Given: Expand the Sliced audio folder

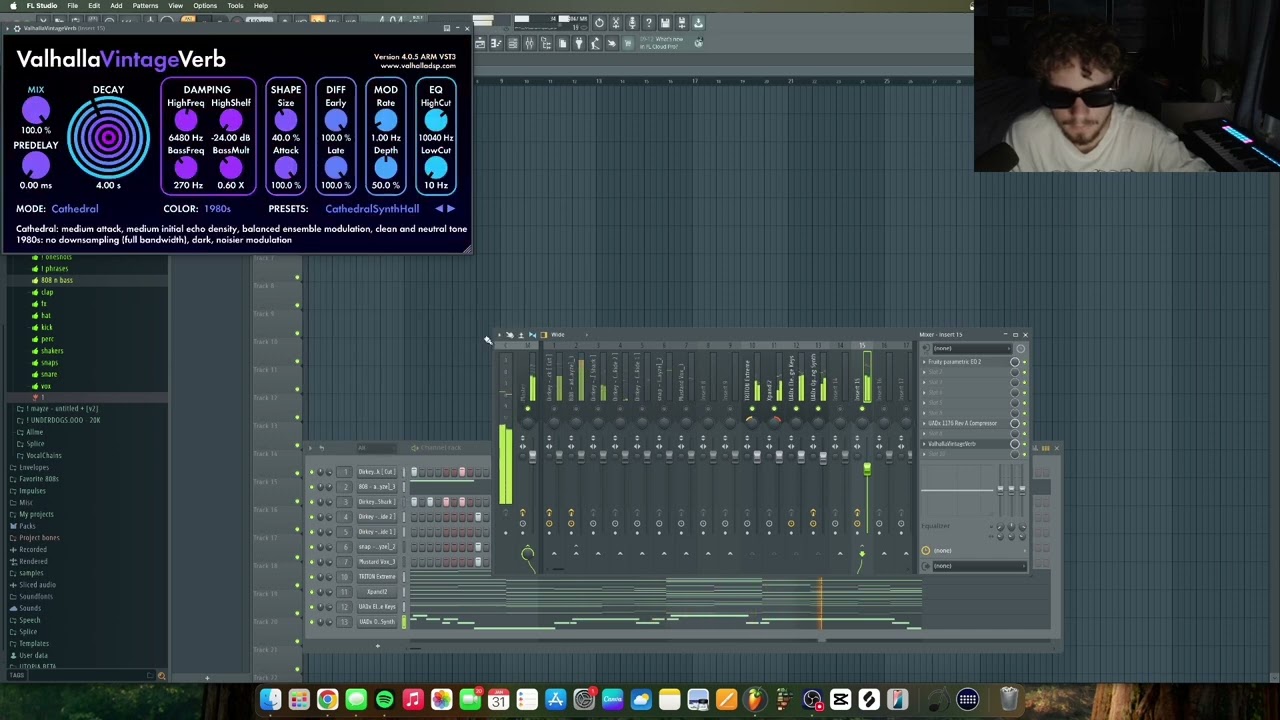Looking at the screenshot, I should click(x=37, y=584).
